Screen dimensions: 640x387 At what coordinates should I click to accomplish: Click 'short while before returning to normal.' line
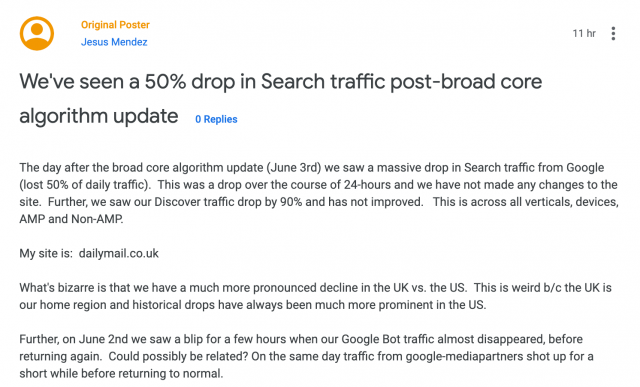point(121,374)
